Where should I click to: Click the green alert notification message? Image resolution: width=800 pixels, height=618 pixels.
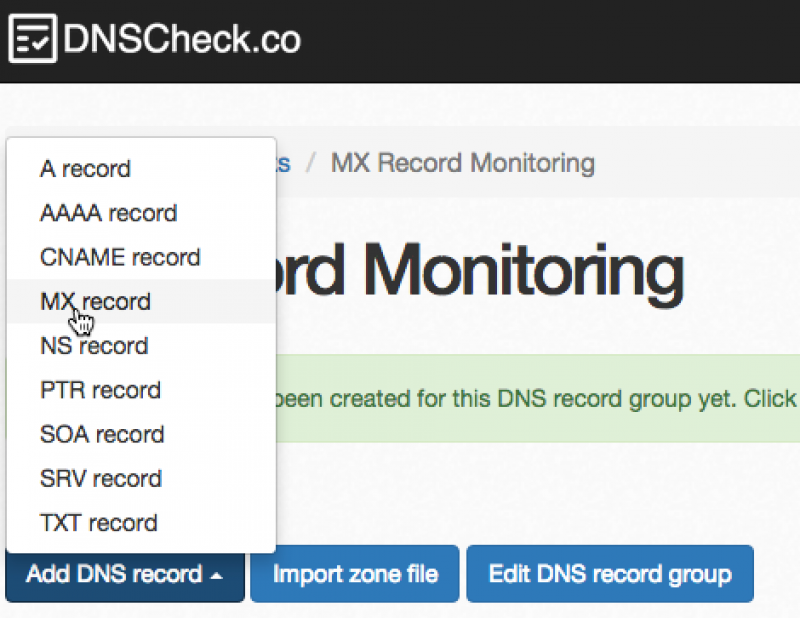click(x=530, y=399)
